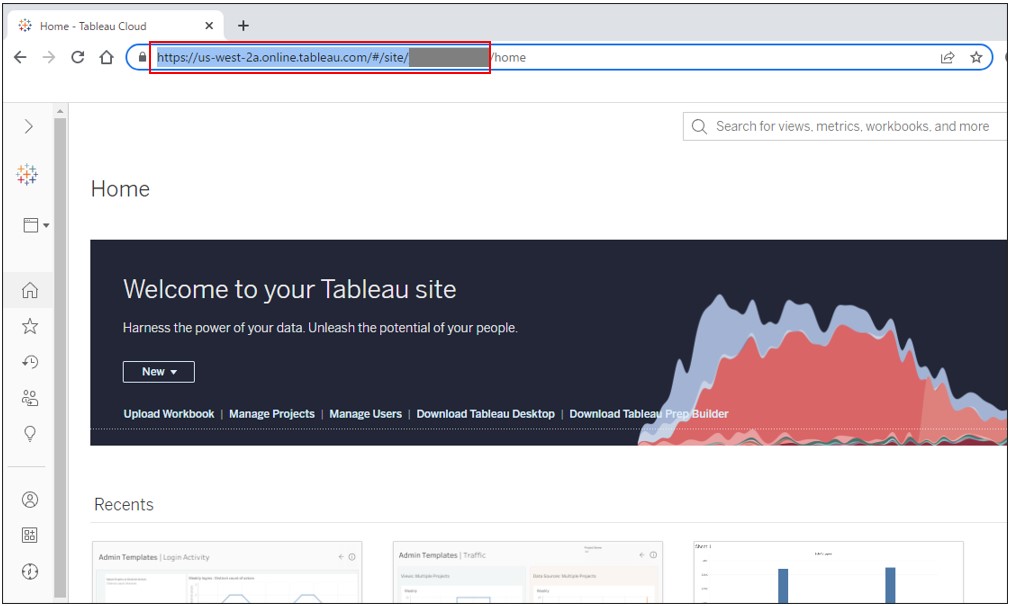Open the site switcher dropdown in sidebar
This screenshot has width=1009, height=606.
[x=36, y=225]
